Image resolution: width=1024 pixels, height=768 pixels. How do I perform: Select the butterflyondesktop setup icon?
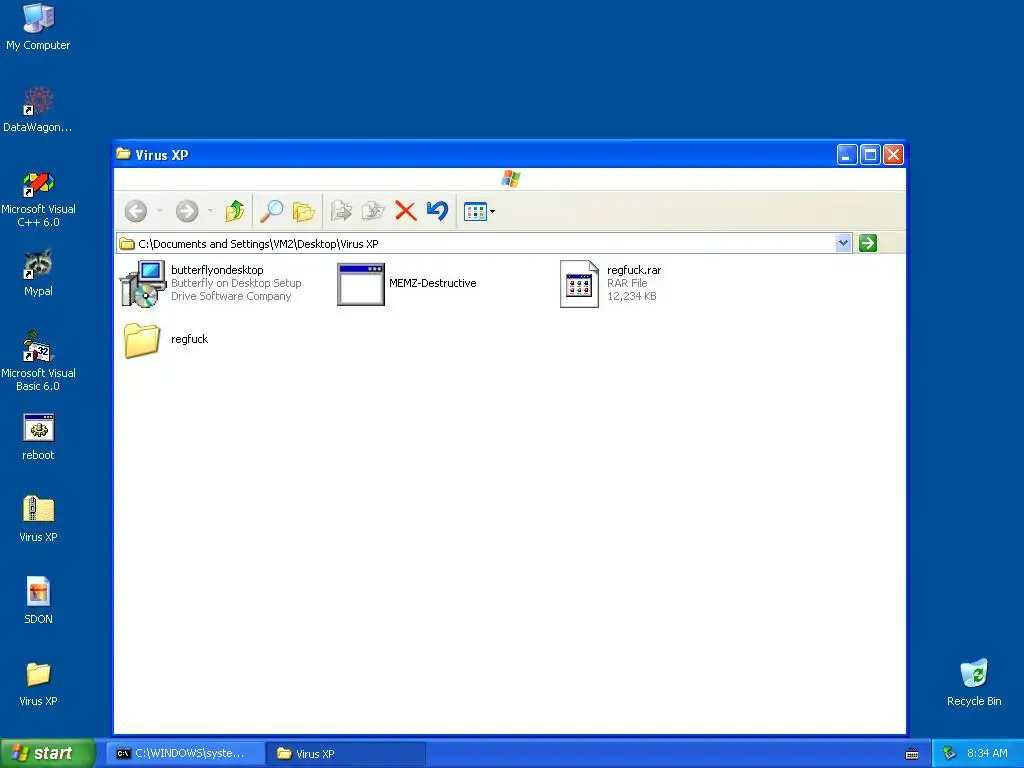[142, 283]
